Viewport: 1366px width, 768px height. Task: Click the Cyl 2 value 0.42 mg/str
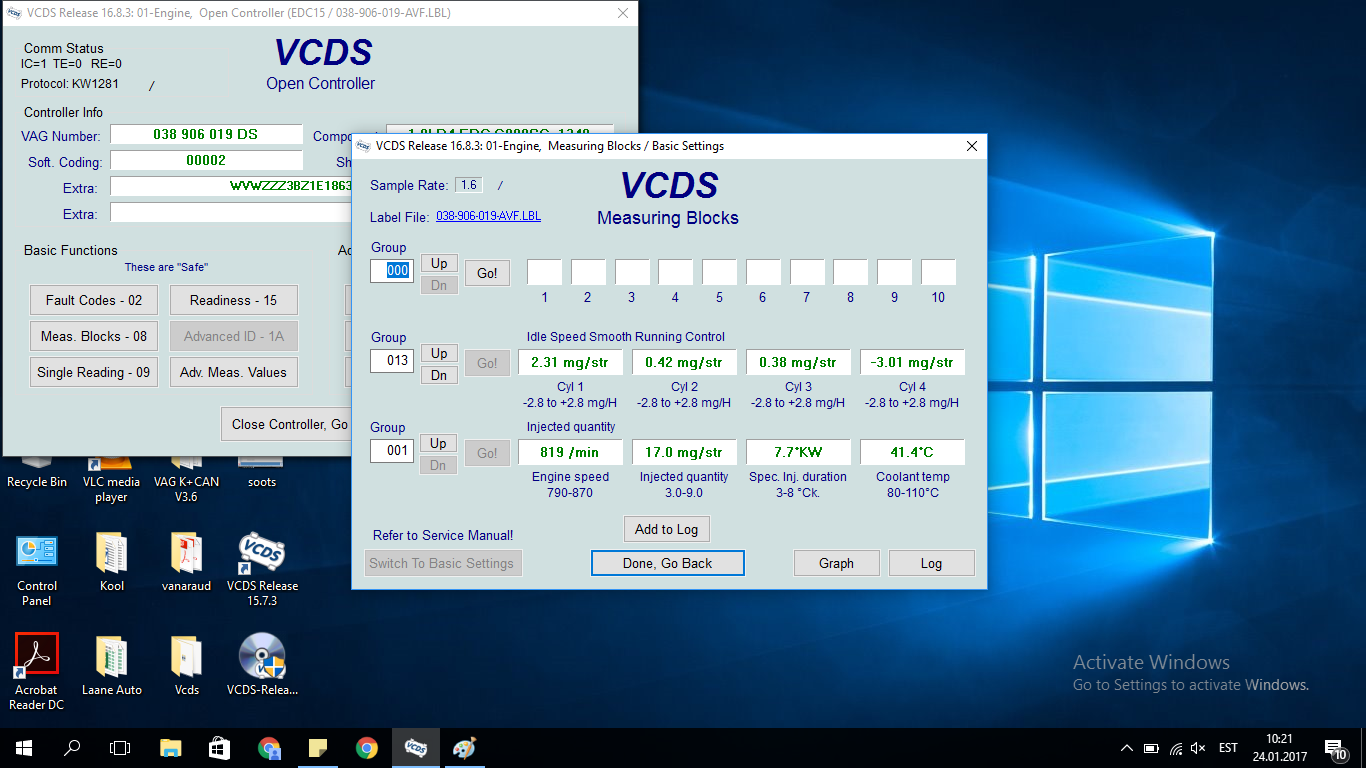[x=684, y=362]
